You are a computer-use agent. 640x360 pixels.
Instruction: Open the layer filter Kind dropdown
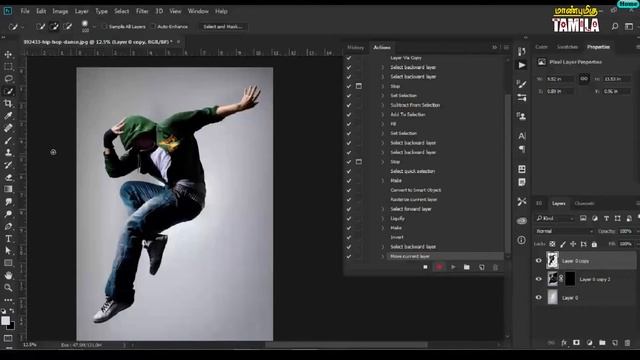coord(555,218)
